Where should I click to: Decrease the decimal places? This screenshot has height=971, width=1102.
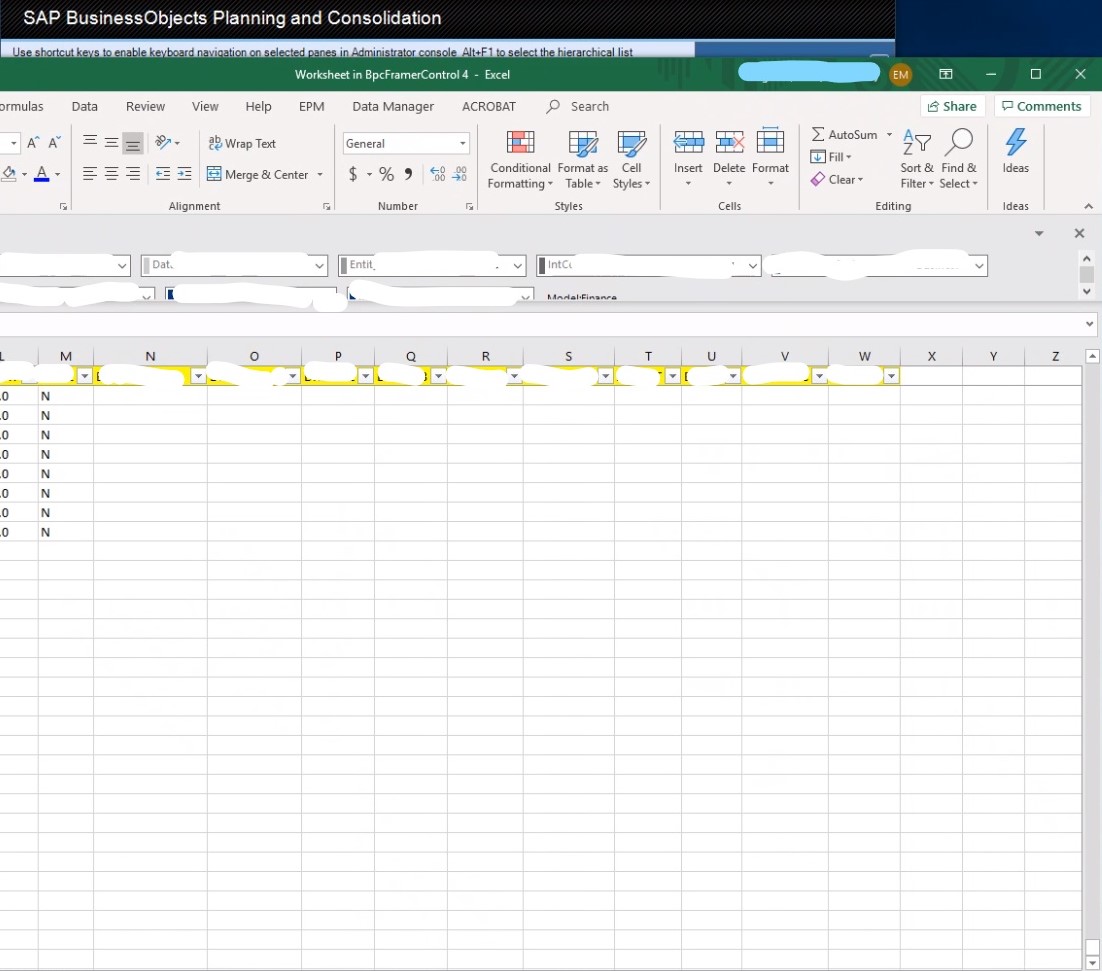pos(460,174)
